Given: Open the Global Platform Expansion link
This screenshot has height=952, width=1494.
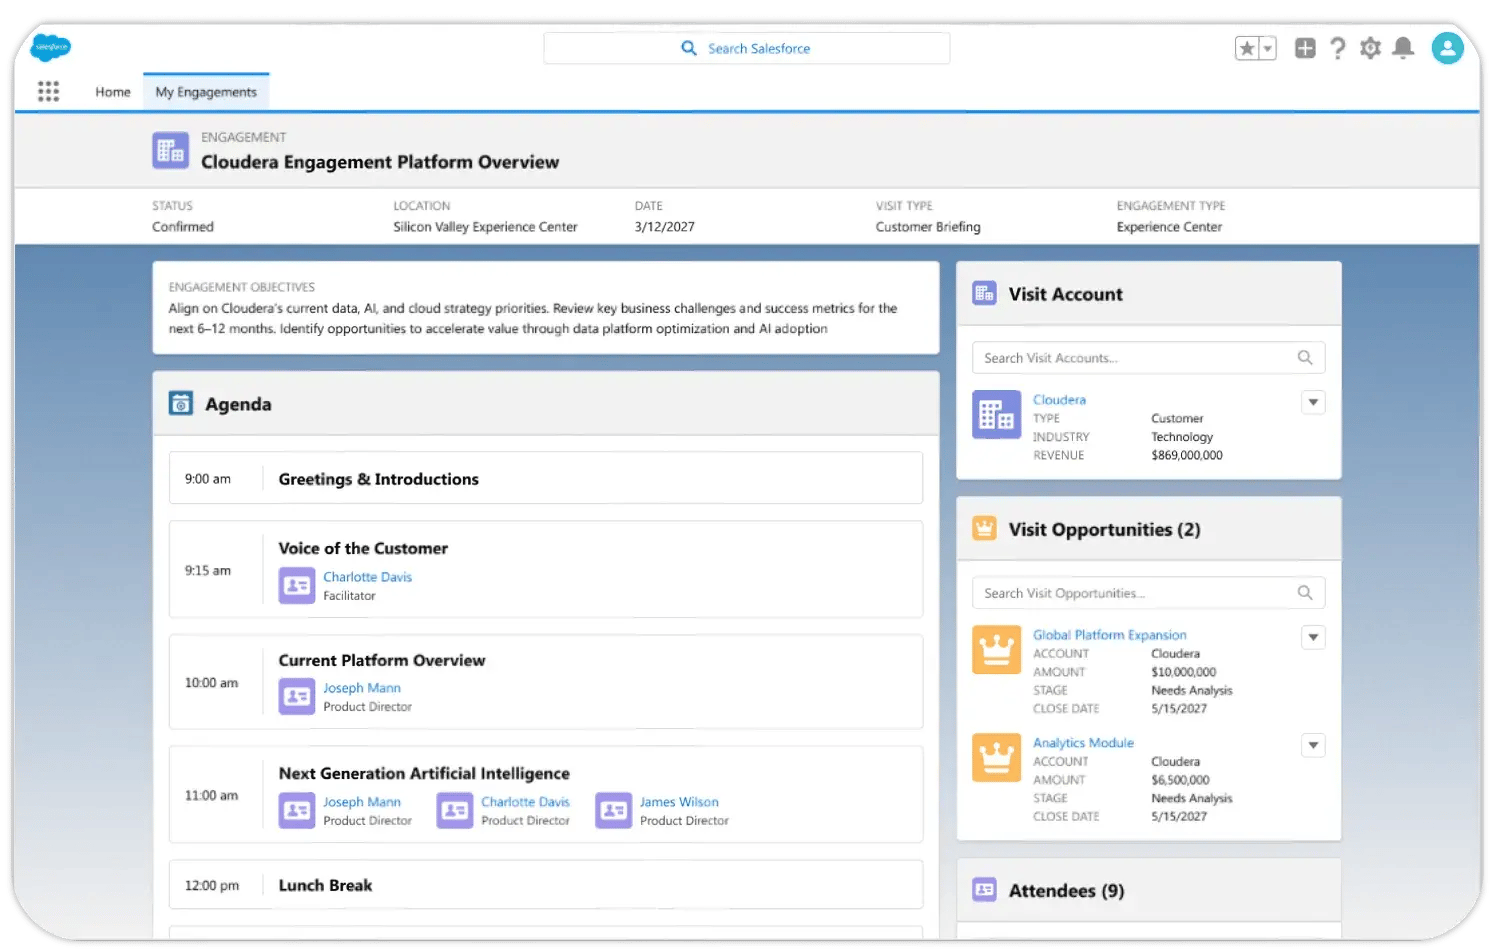Looking at the screenshot, I should 1110,635.
